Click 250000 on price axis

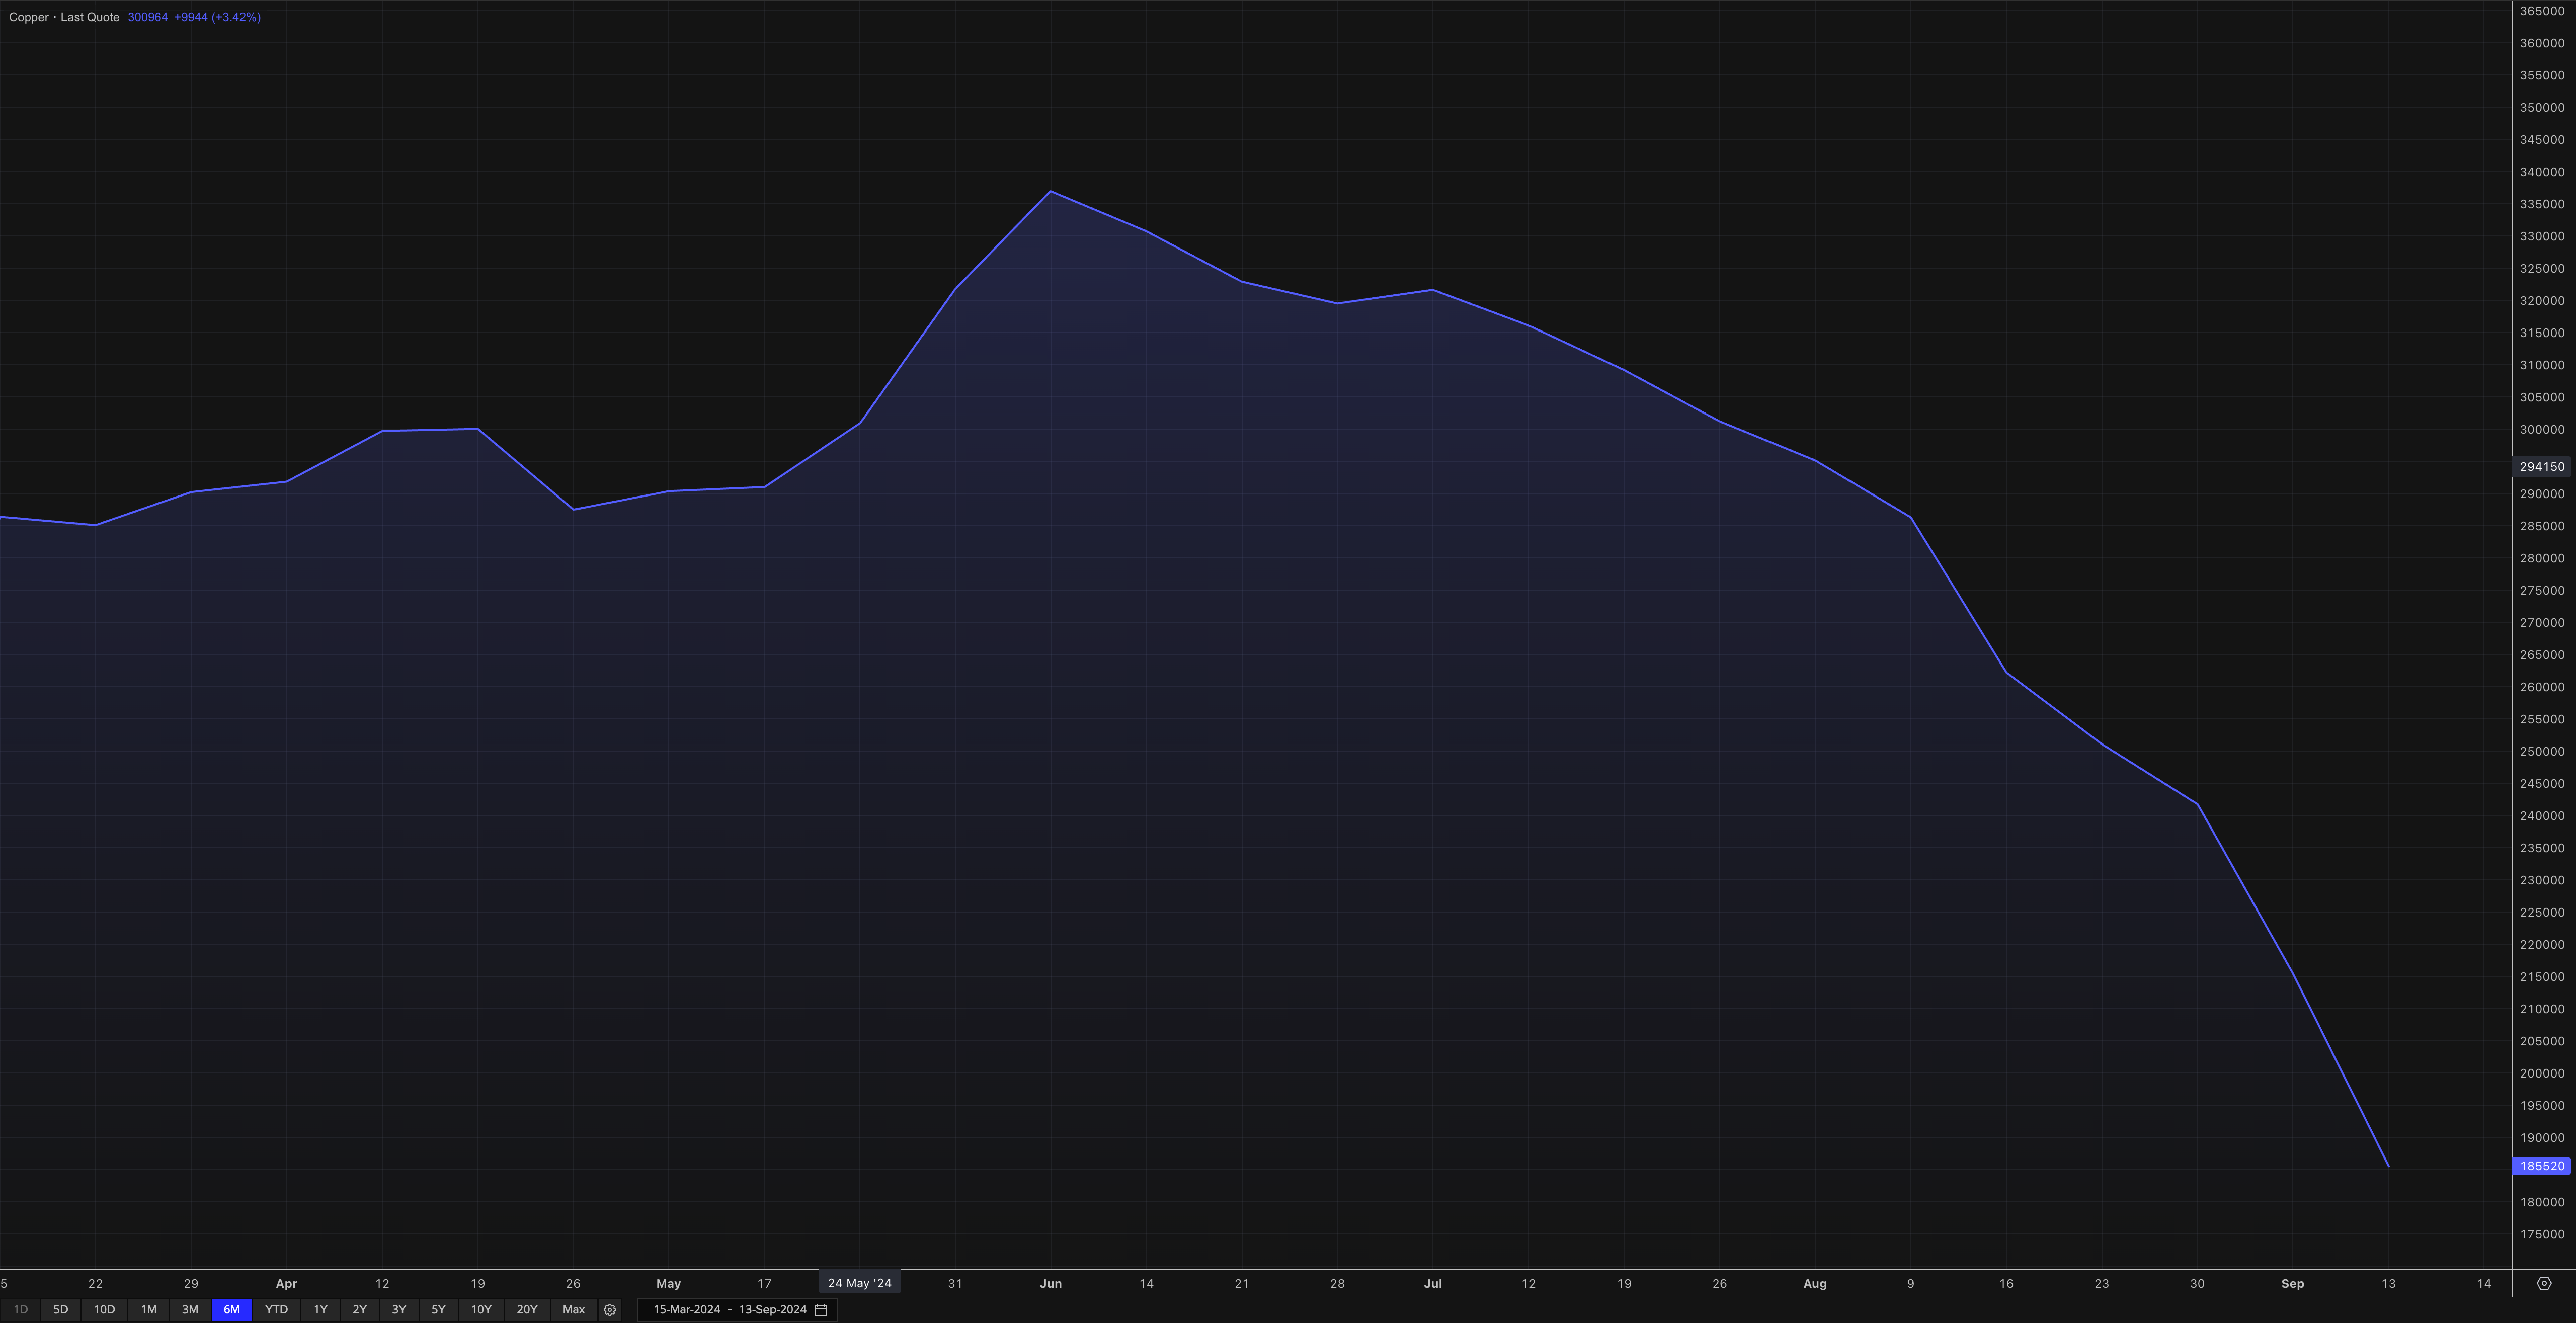tap(2542, 752)
